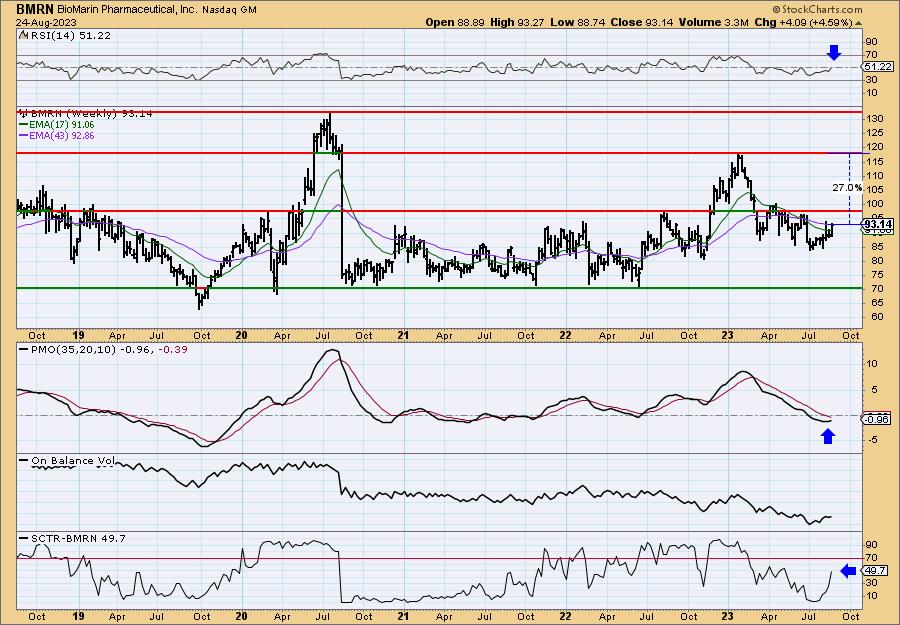This screenshot has width=900, height=625.
Task: Click the chart date 24-Aug-2023
Action: click(45, 22)
